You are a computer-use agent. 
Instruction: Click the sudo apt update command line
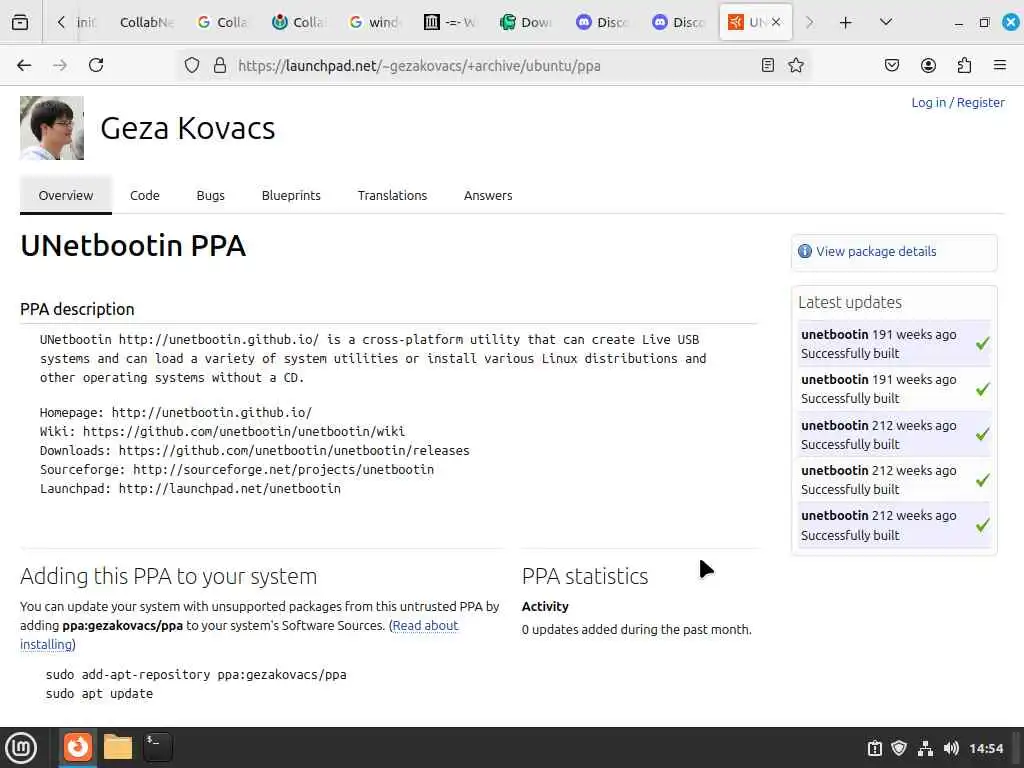click(x=99, y=694)
